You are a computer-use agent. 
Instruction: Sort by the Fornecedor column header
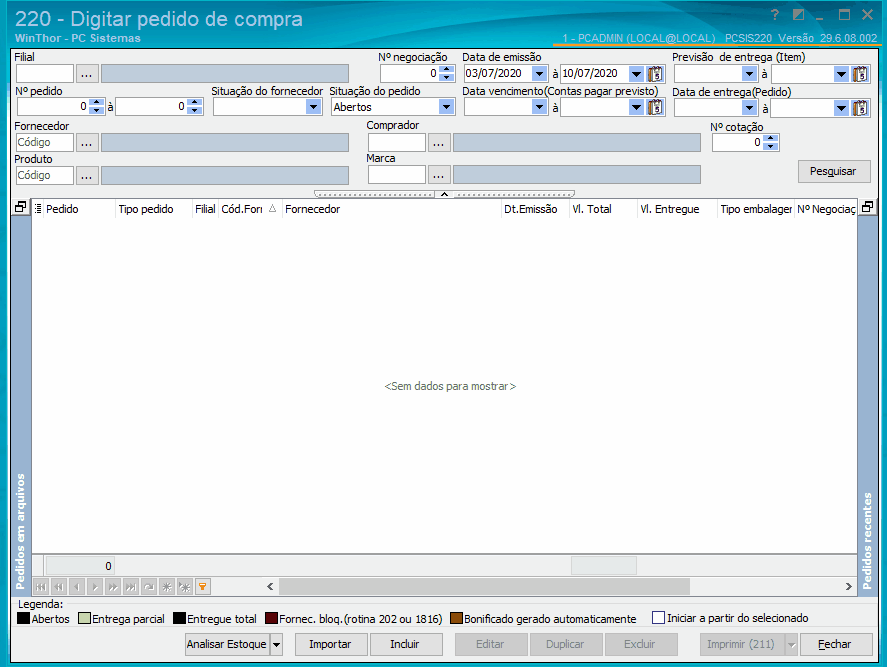(x=391, y=209)
